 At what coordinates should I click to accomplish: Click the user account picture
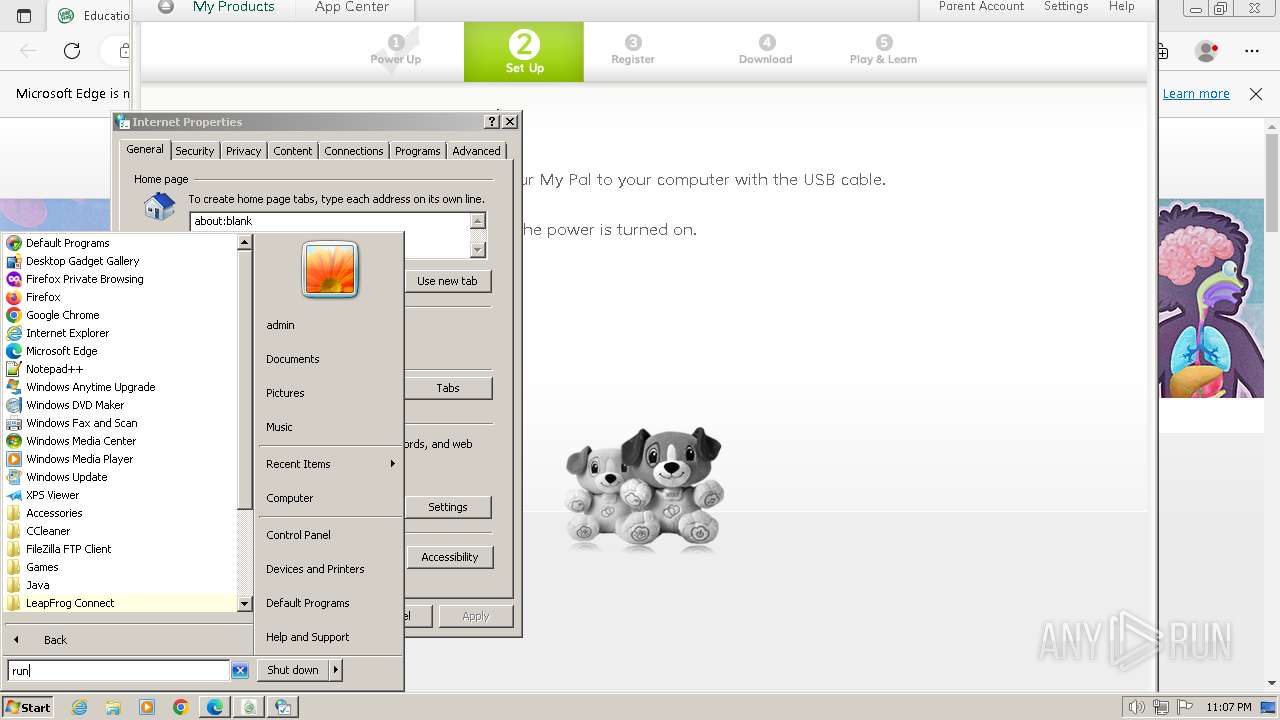pos(330,270)
